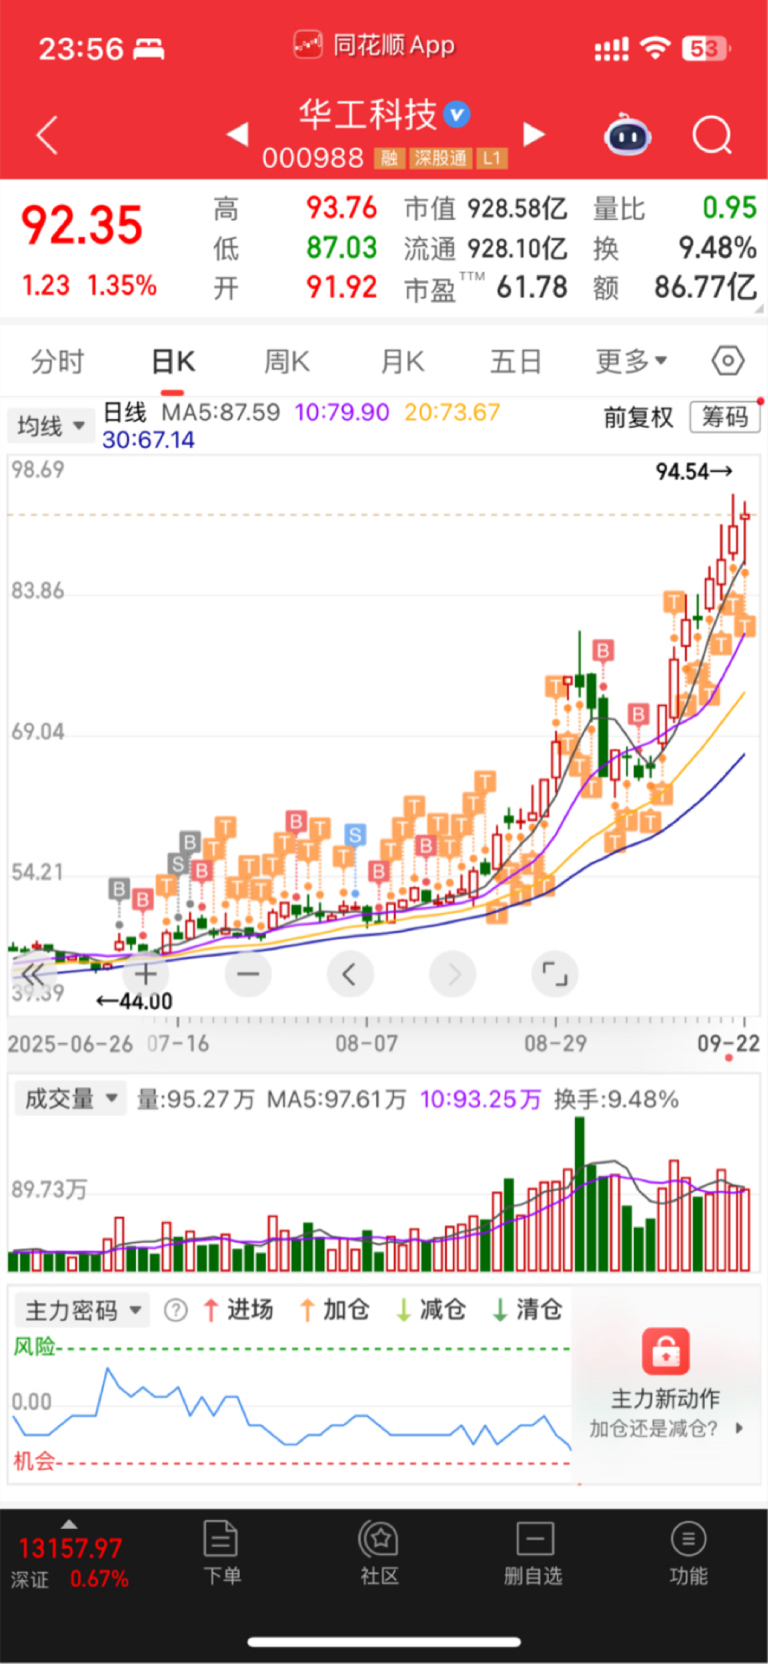This screenshot has width=768, height=1664.
Task: Tap the 深股通 tag
Action: click(x=441, y=158)
